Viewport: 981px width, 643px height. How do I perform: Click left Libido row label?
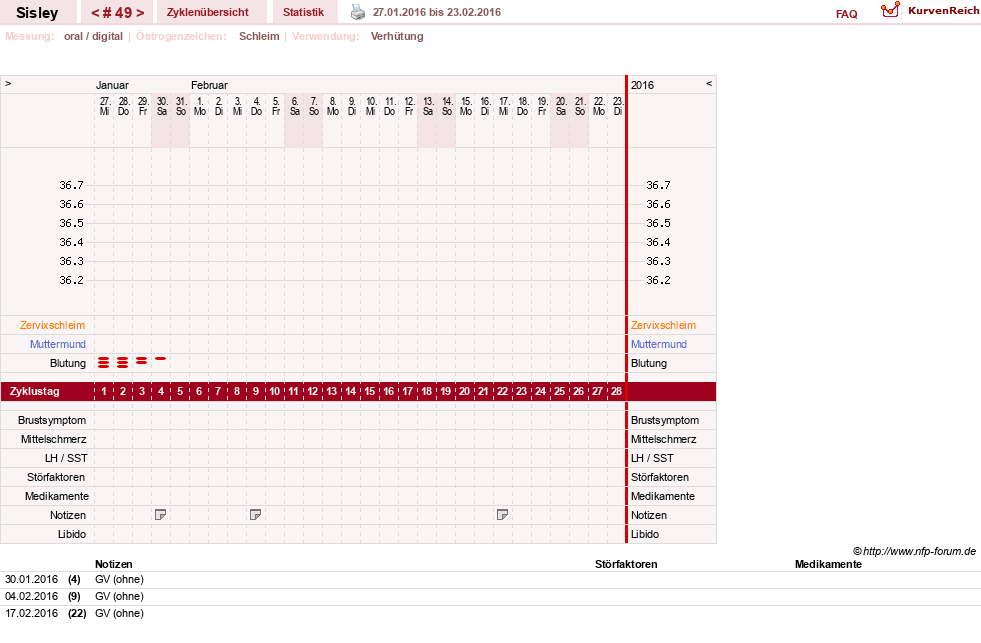[72, 534]
